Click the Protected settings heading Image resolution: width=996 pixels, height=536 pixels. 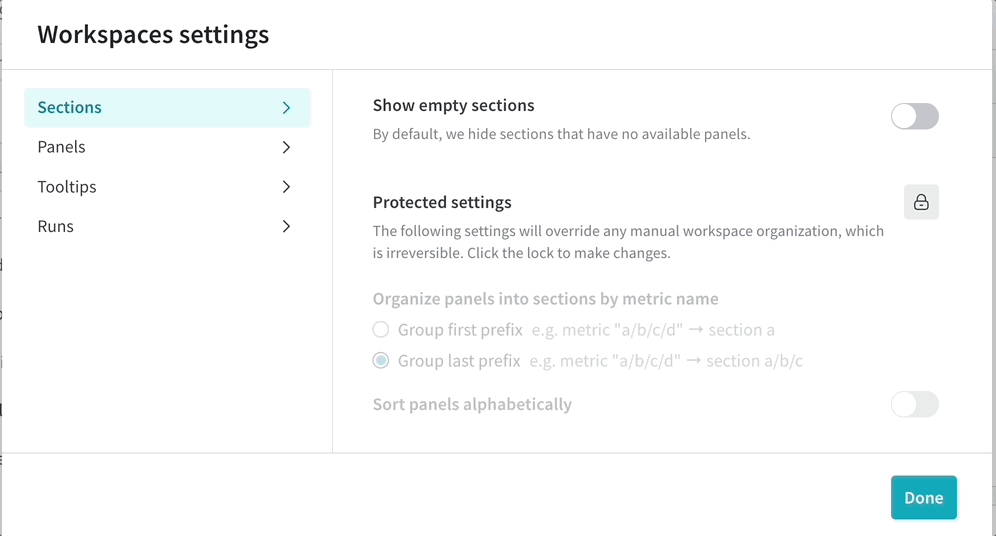[x=442, y=202]
